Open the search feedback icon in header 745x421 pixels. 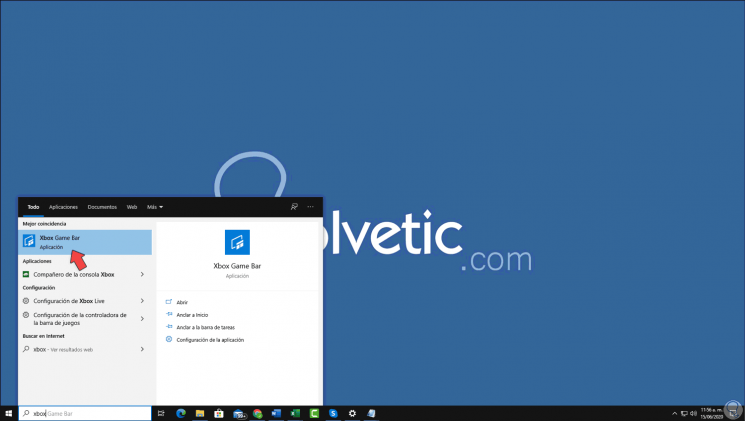(294, 207)
